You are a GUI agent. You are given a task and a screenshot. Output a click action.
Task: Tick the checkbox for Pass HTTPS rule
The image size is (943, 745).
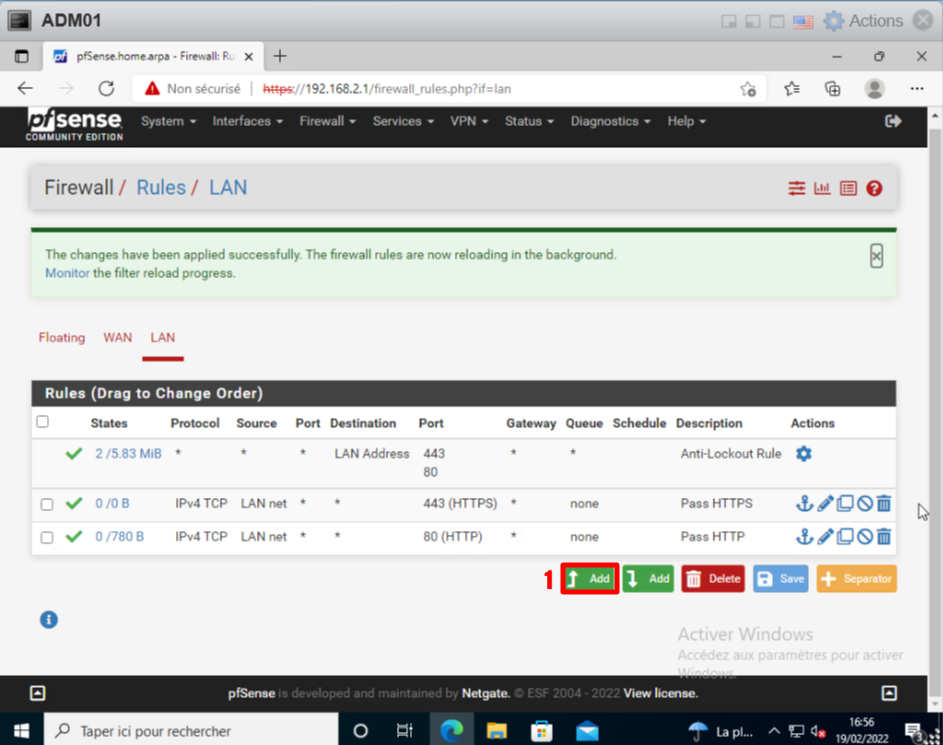coord(47,504)
